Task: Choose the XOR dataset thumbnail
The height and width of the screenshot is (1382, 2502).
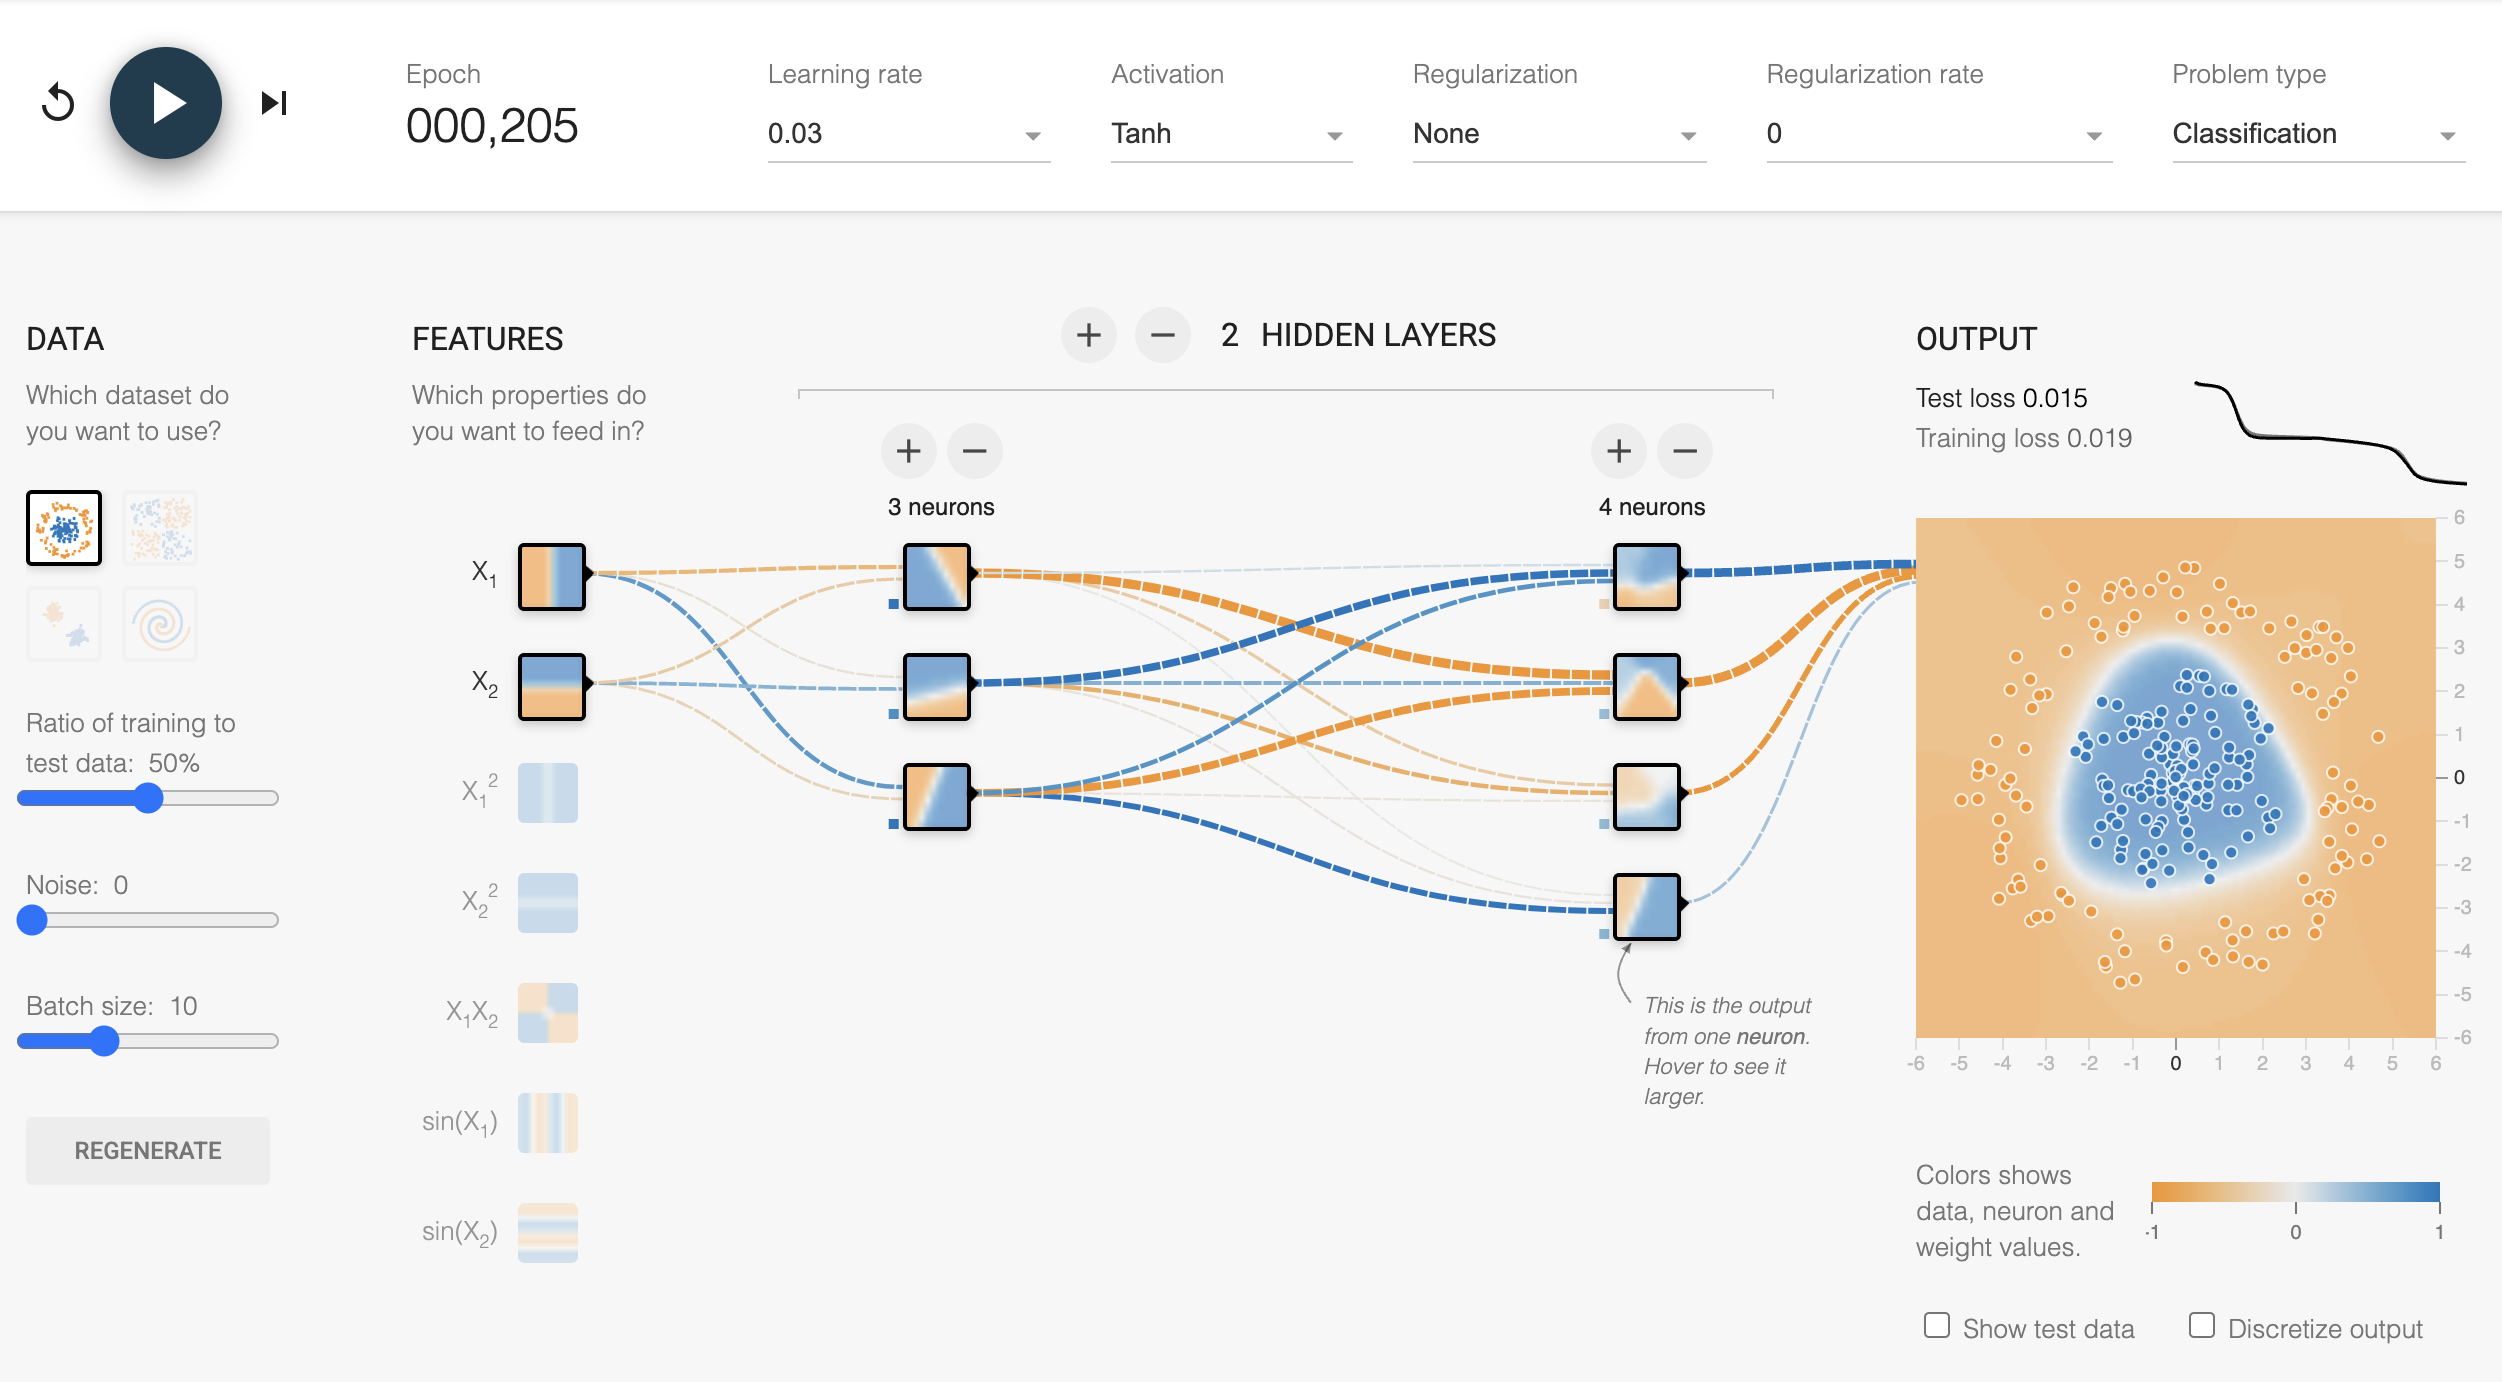Action: click(x=160, y=528)
